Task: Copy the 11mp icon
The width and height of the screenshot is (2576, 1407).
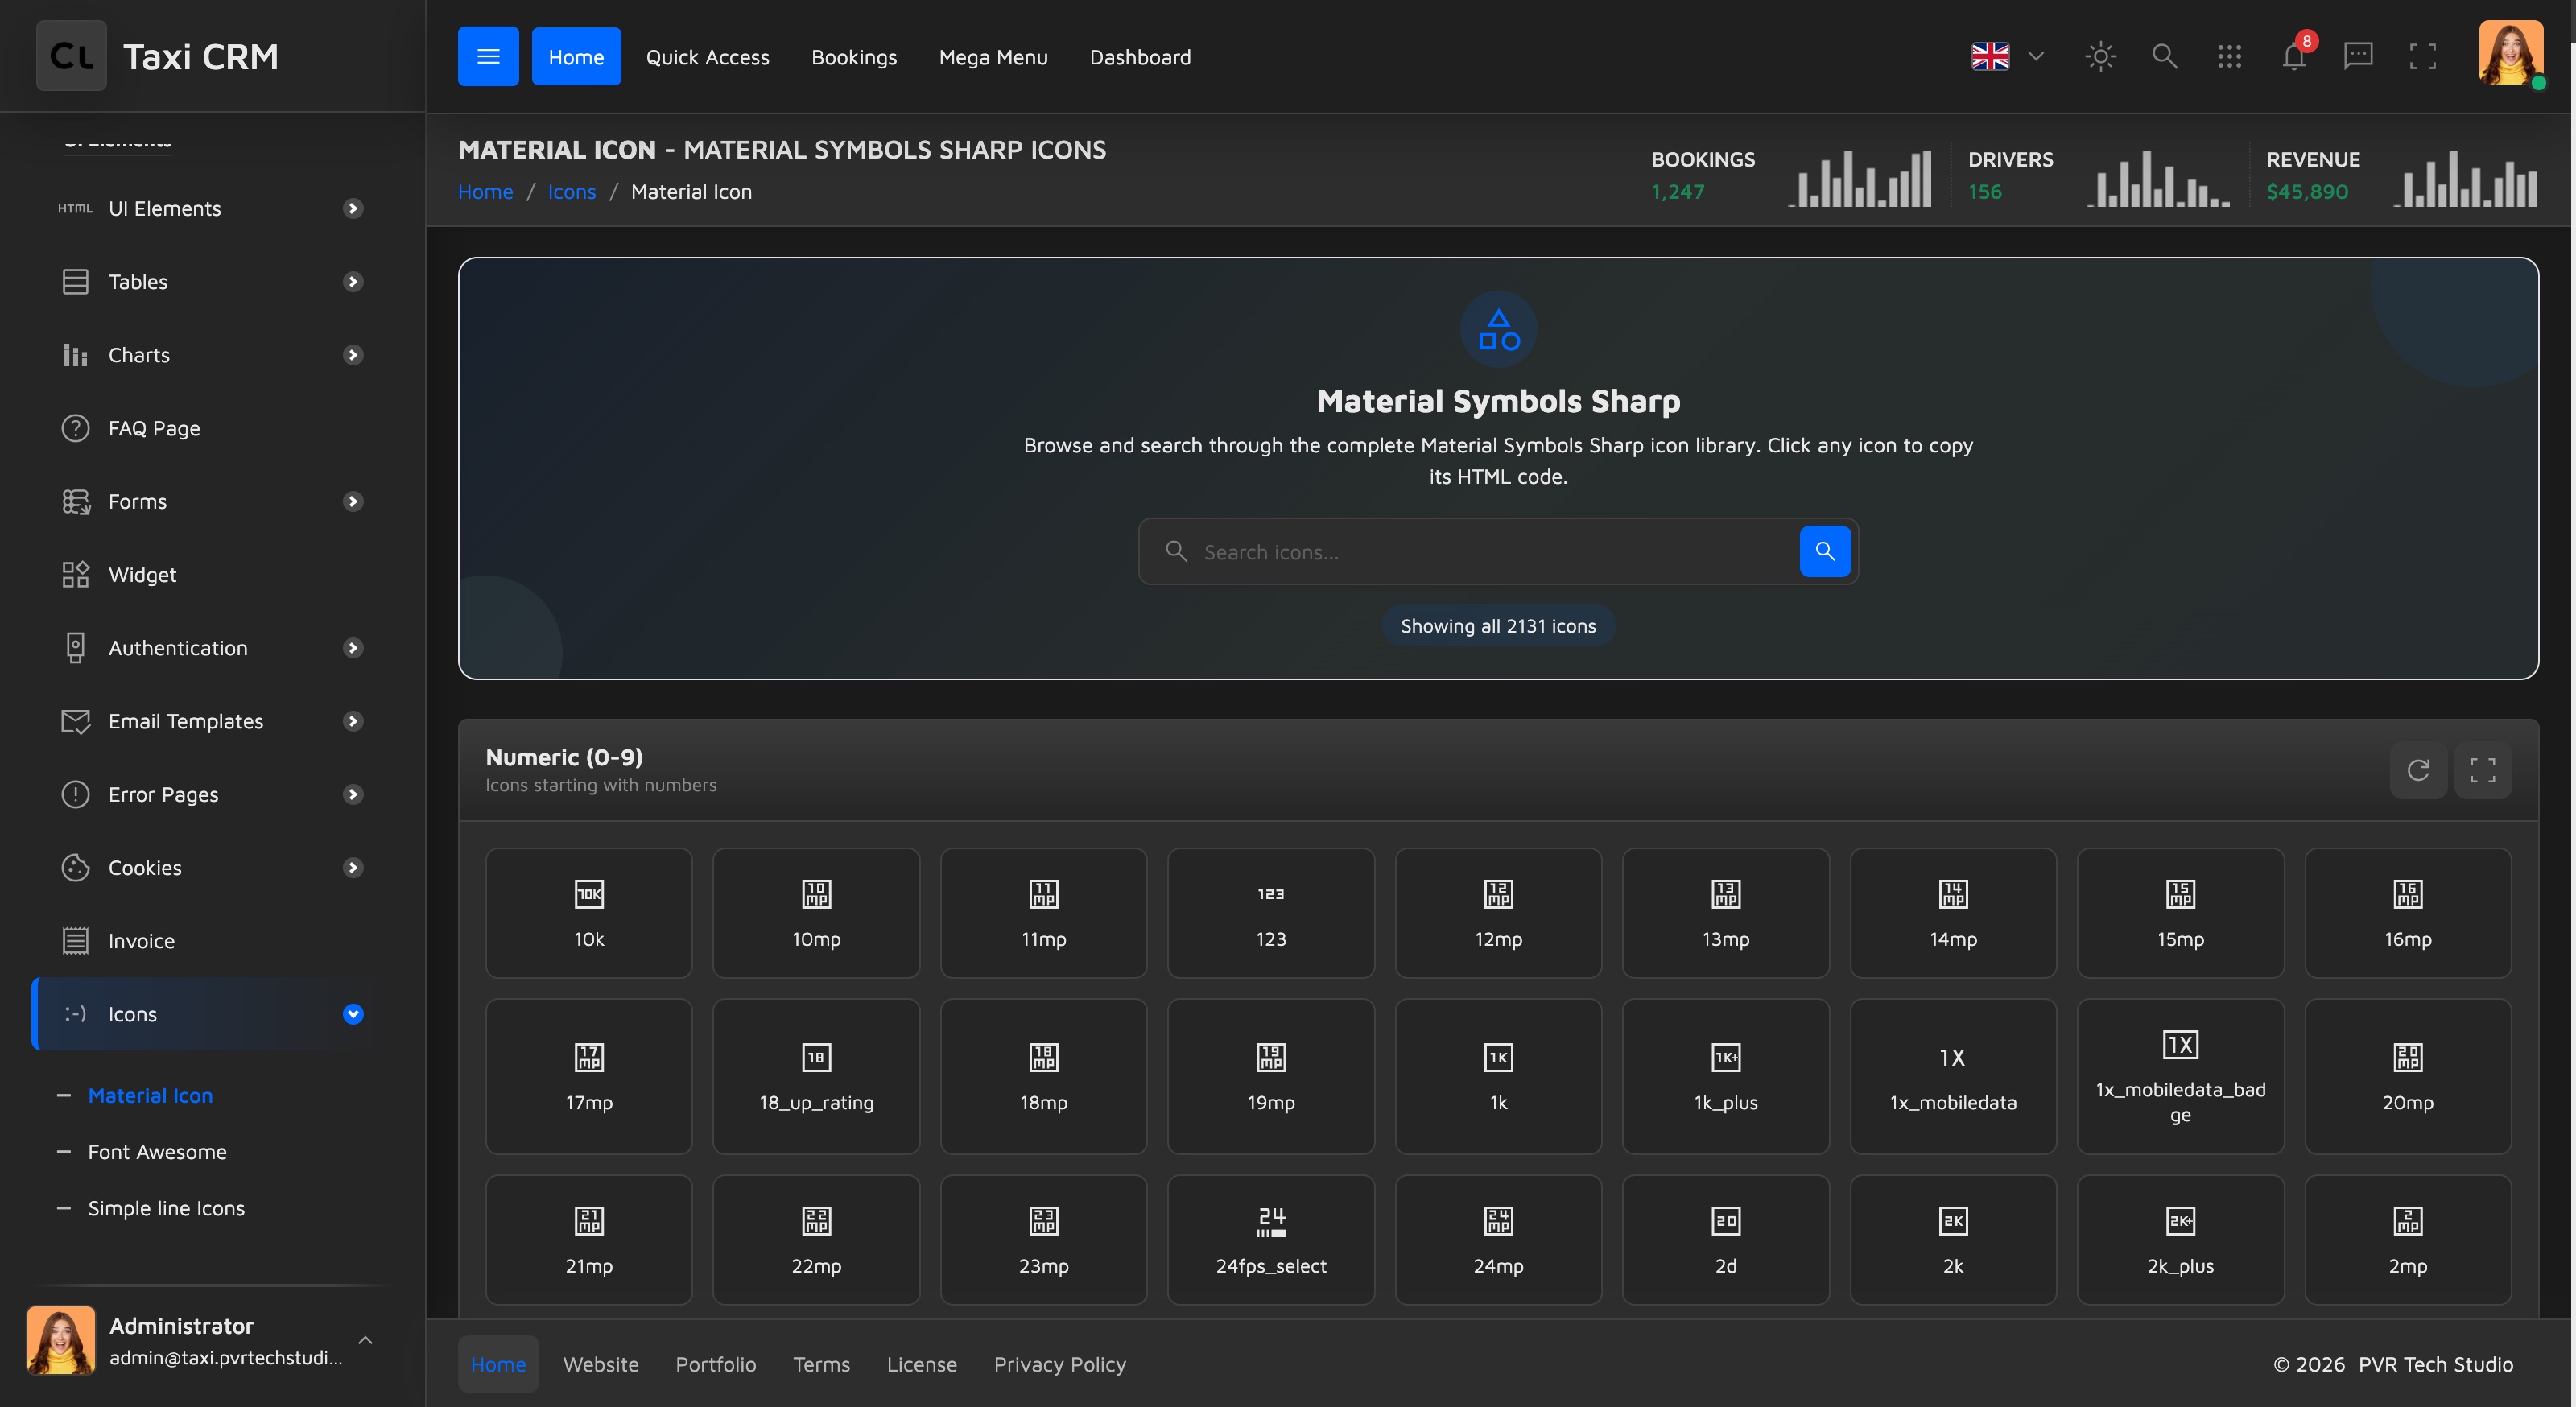Action: pyautogui.click(x=1043, y=913)
